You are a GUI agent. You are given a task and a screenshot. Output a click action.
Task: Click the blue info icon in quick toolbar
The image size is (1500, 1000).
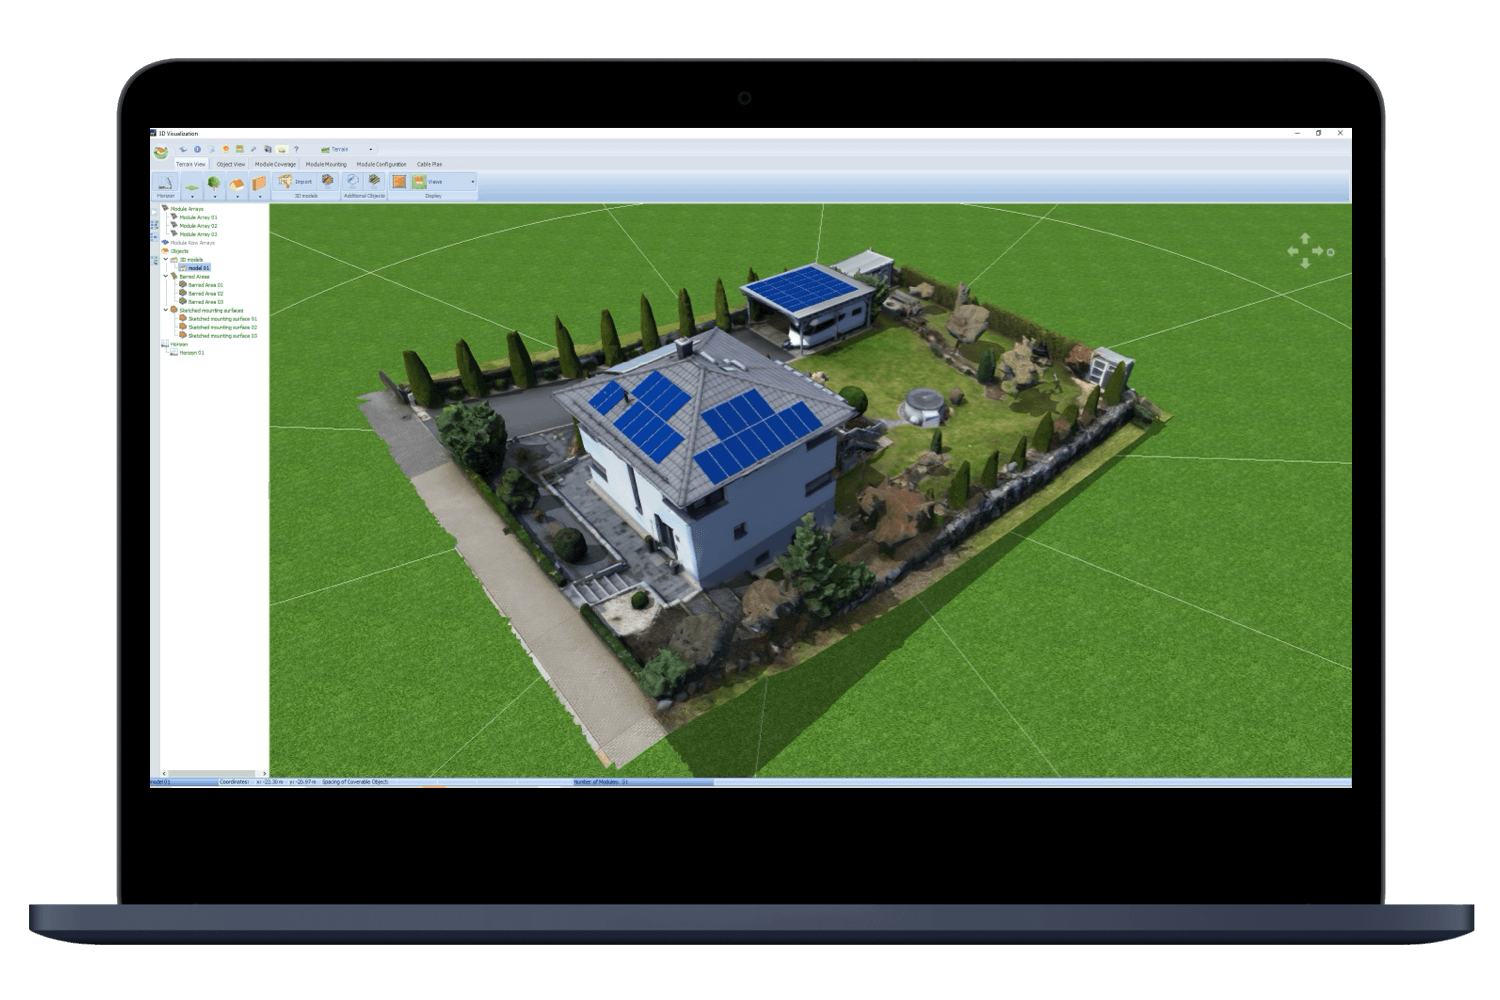(197, 149)
